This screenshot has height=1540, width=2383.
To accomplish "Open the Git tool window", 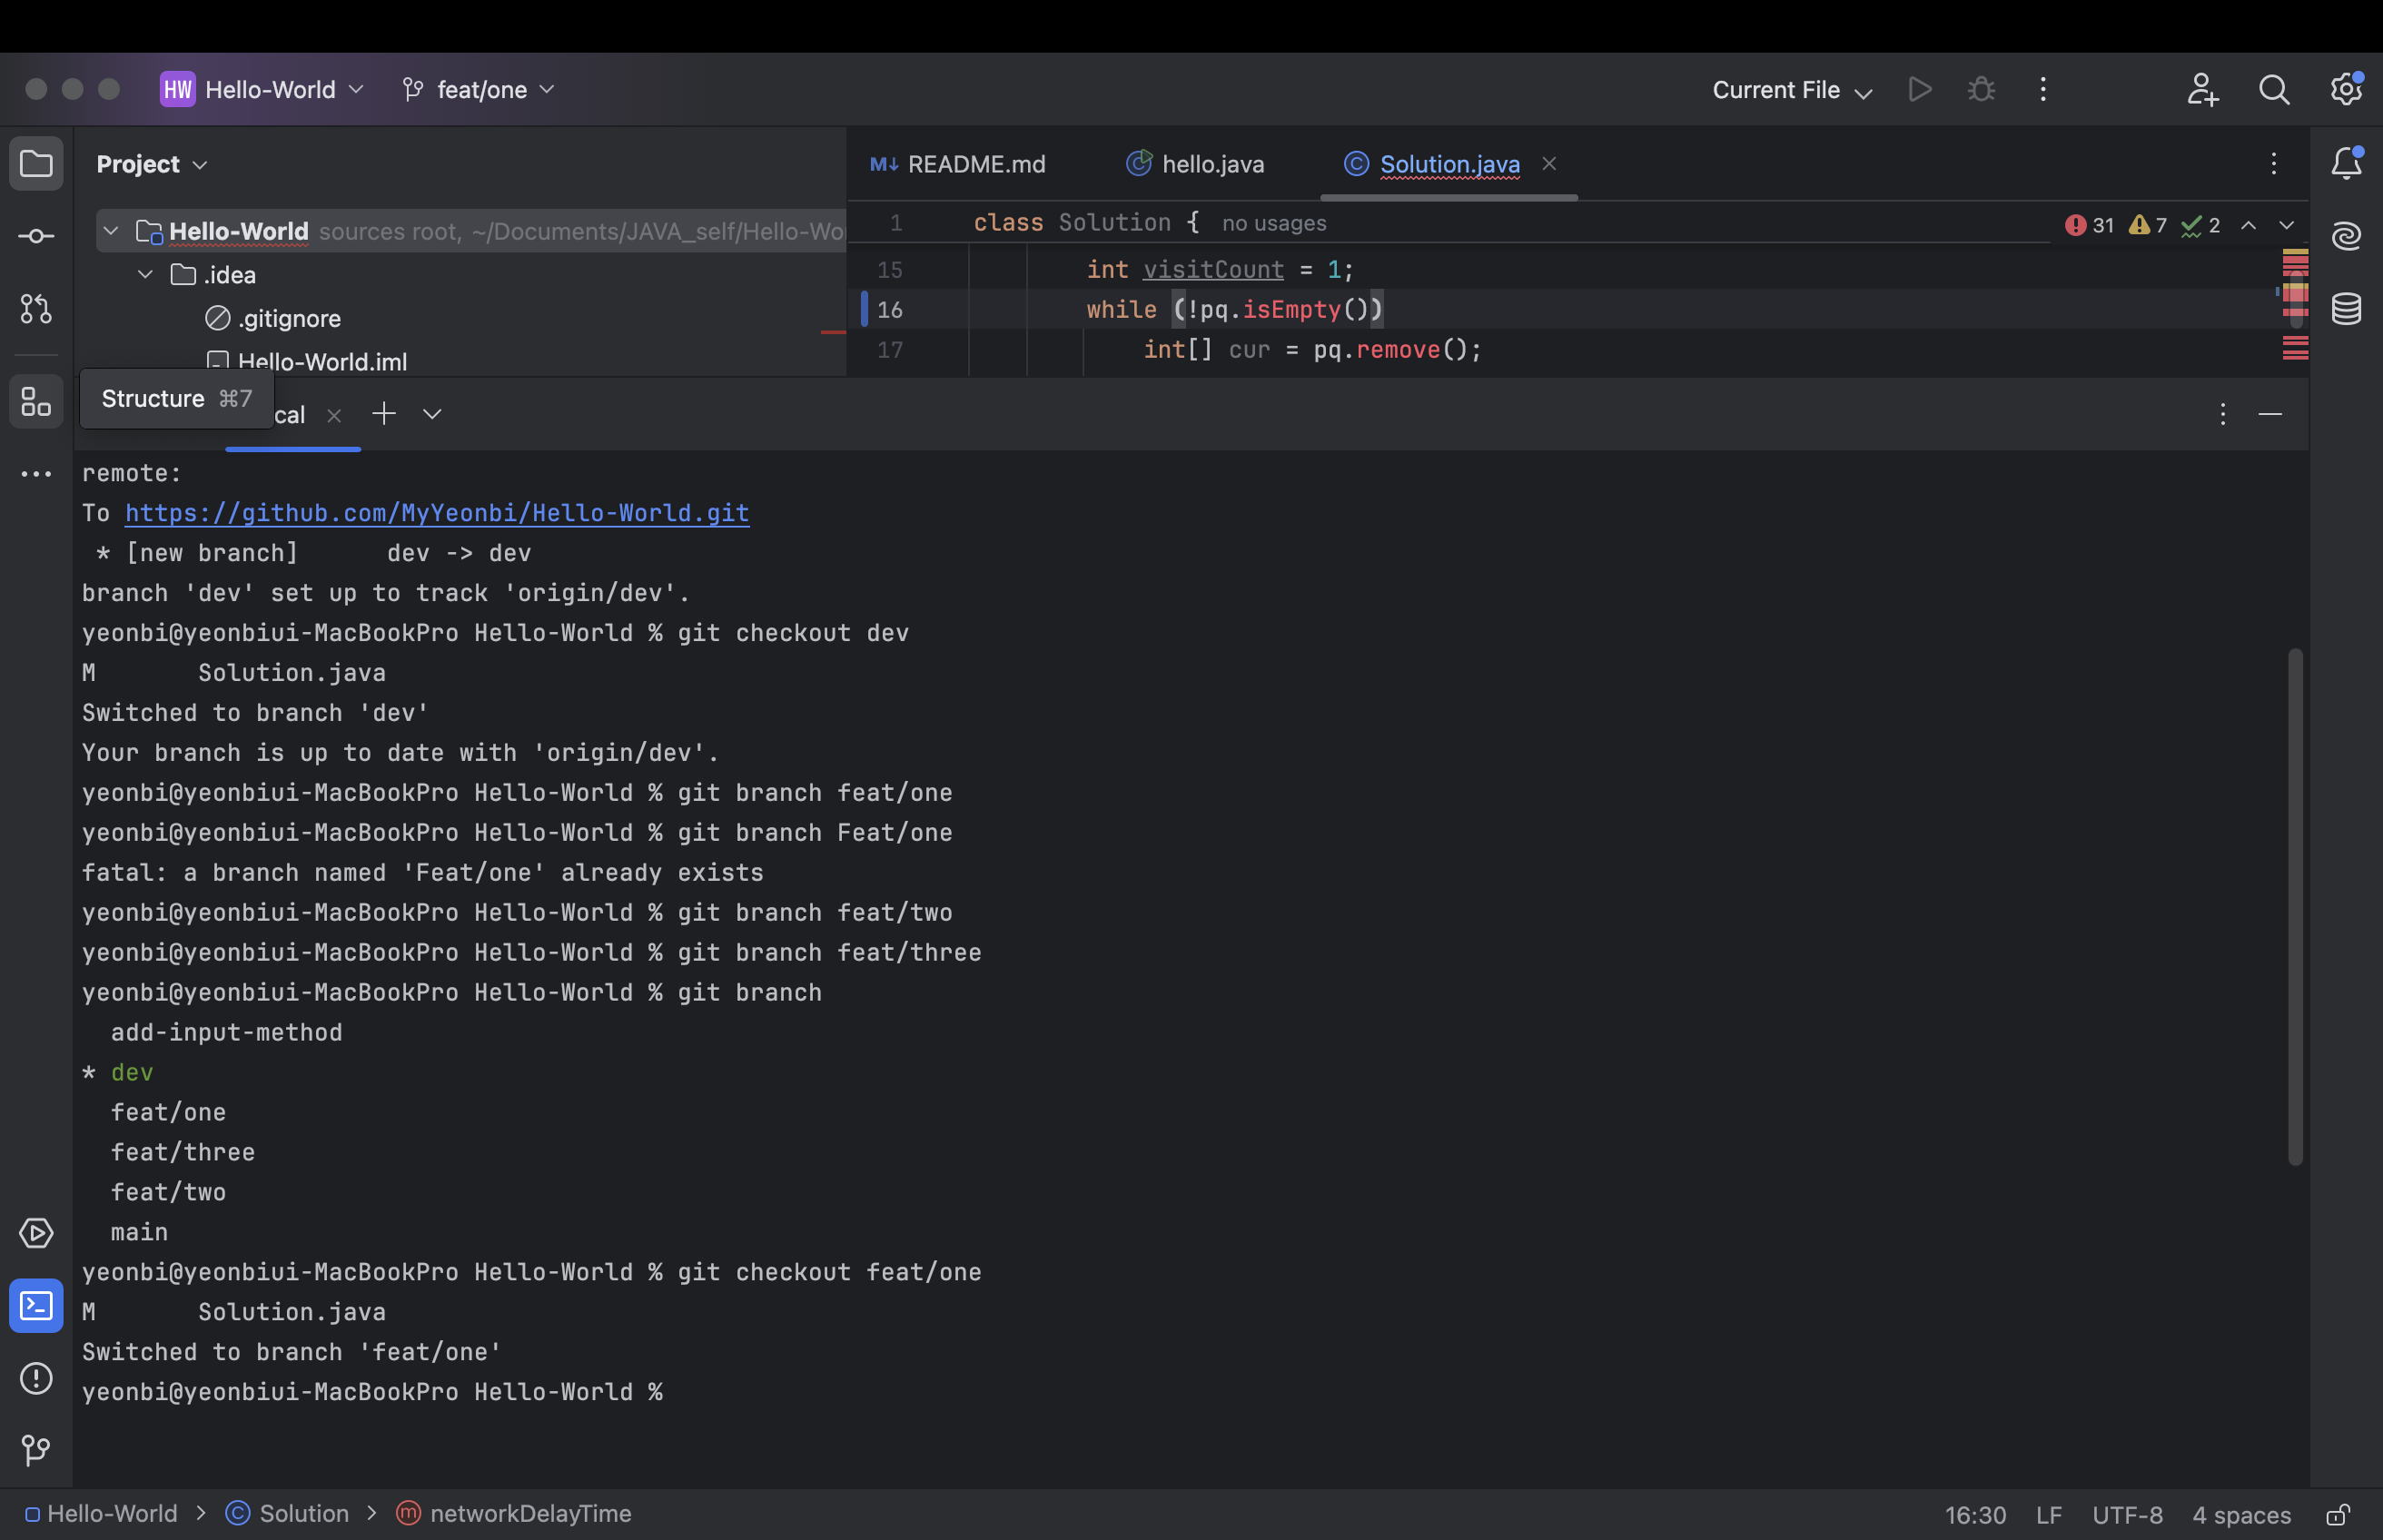I will [x=36, y=1449].
